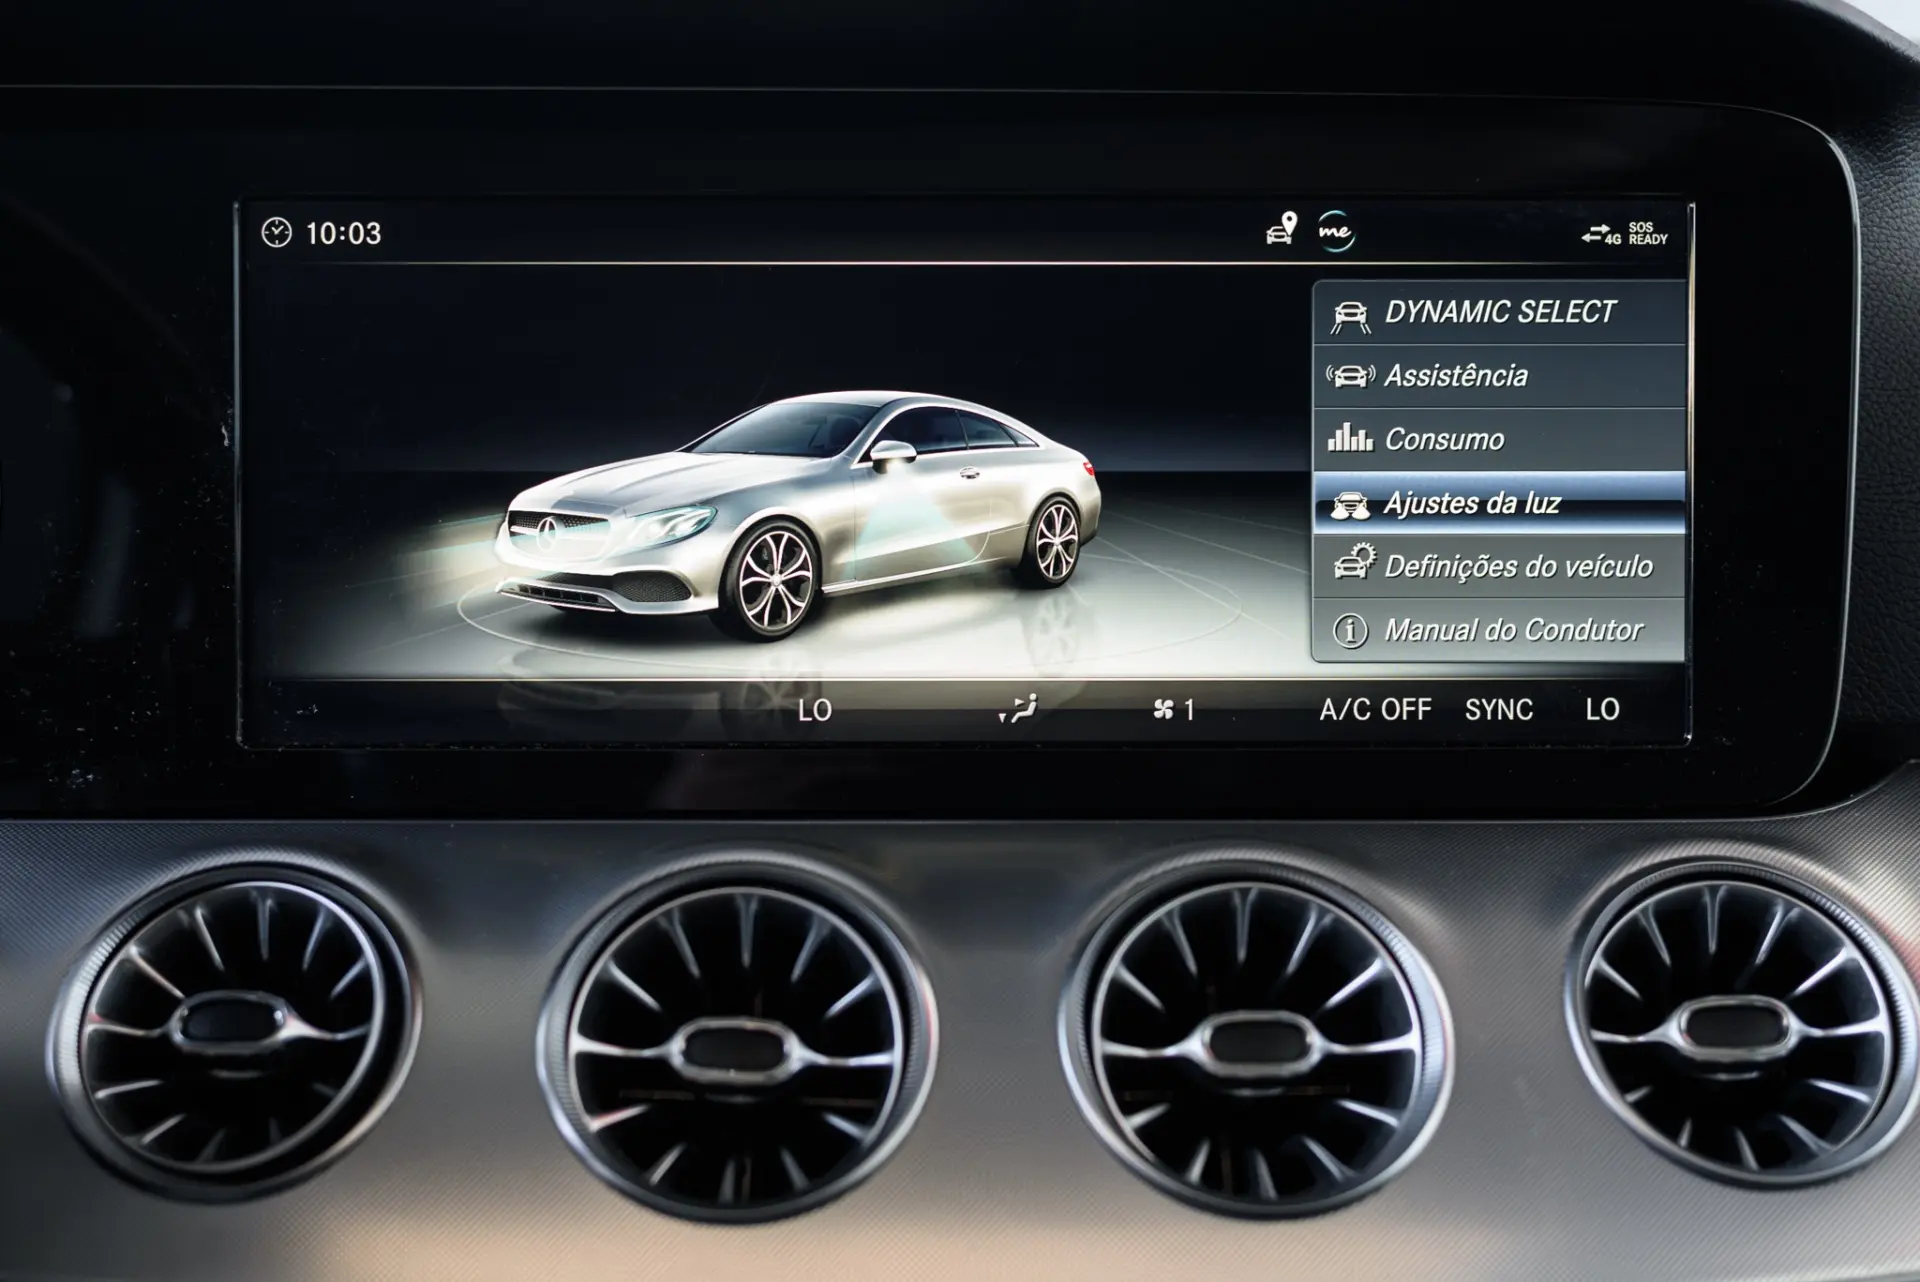Click the Consumo bar chart icon
Screen dimensions: 1920x1282
click(x=1350, y=438)
